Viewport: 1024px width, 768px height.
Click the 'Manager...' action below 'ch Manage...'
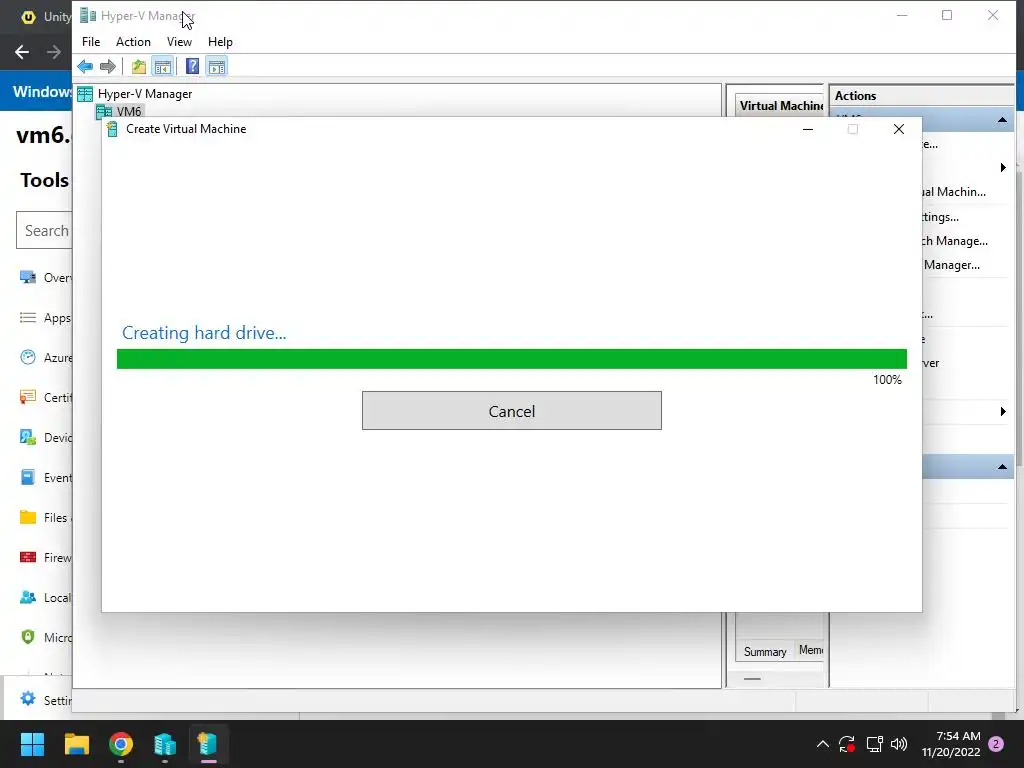pos(952,265)
